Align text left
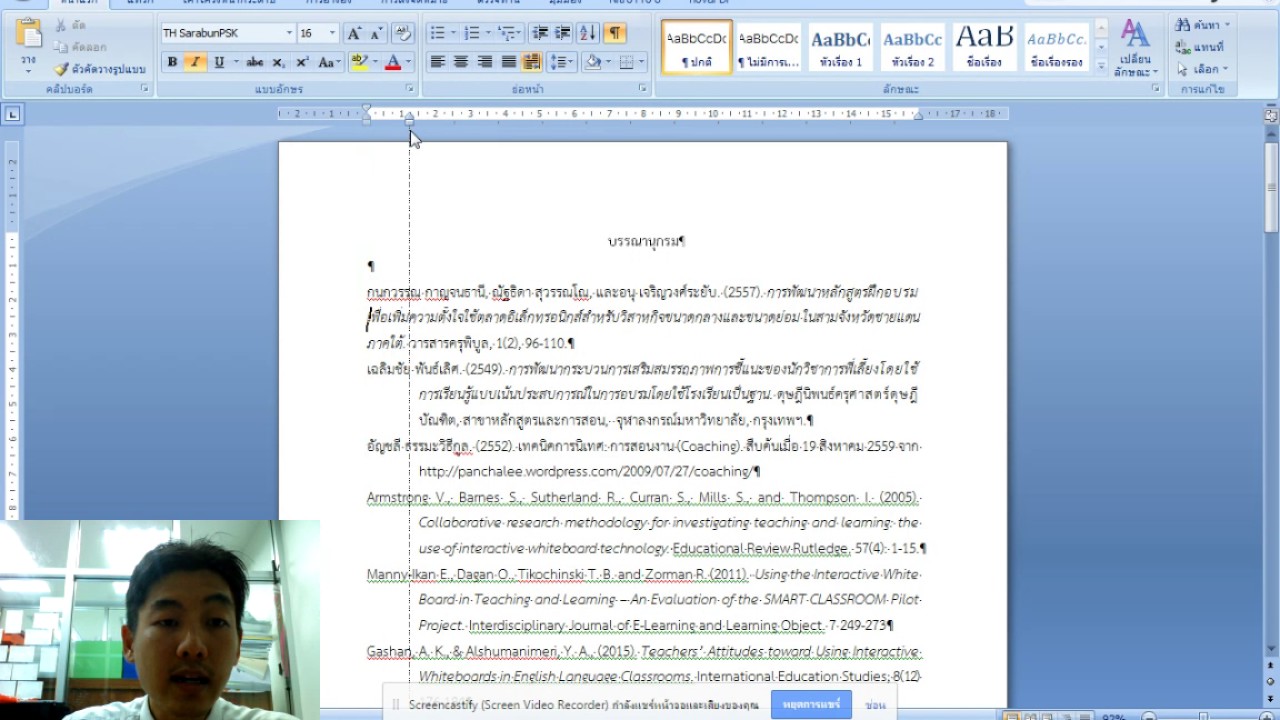 (437, 62)
